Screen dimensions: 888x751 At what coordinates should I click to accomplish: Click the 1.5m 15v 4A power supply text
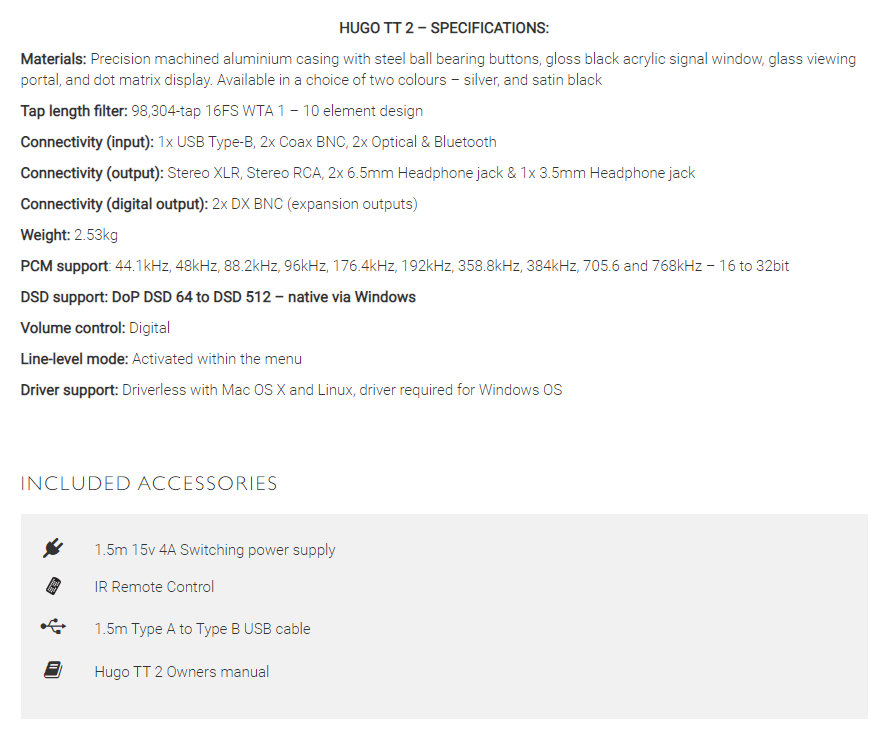[x=215, y=550]
